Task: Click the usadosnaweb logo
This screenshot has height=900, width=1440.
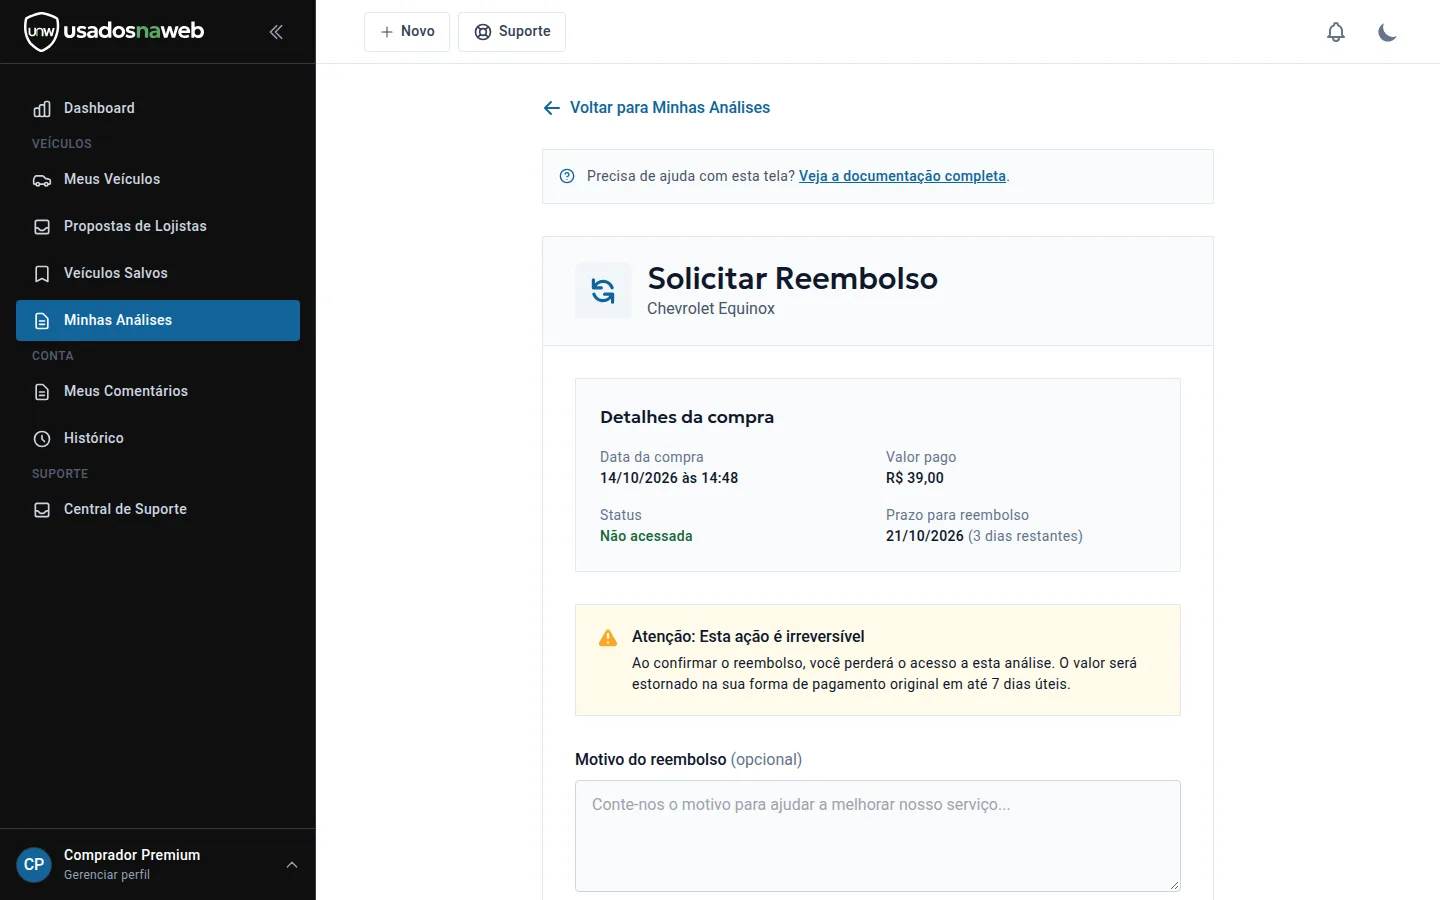Action: click(x=114, y=31)
